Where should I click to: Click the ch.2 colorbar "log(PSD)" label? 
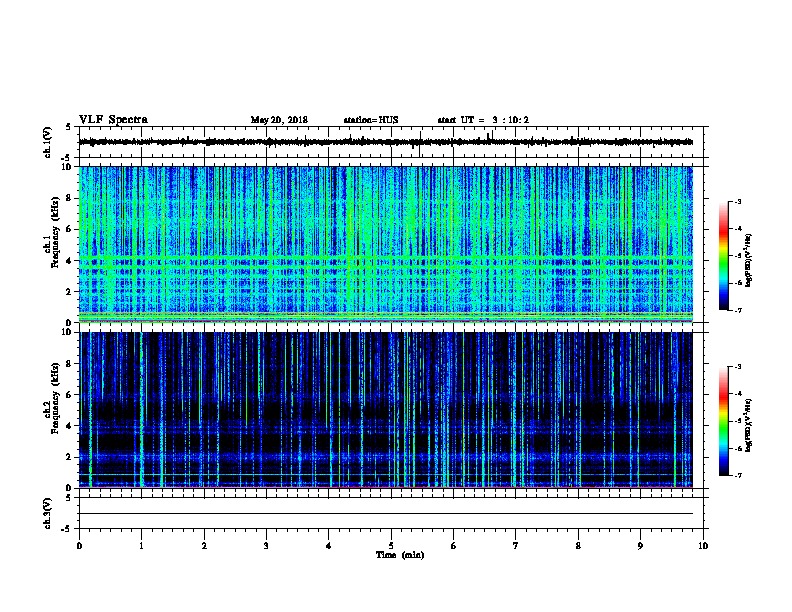pos(749,425)
